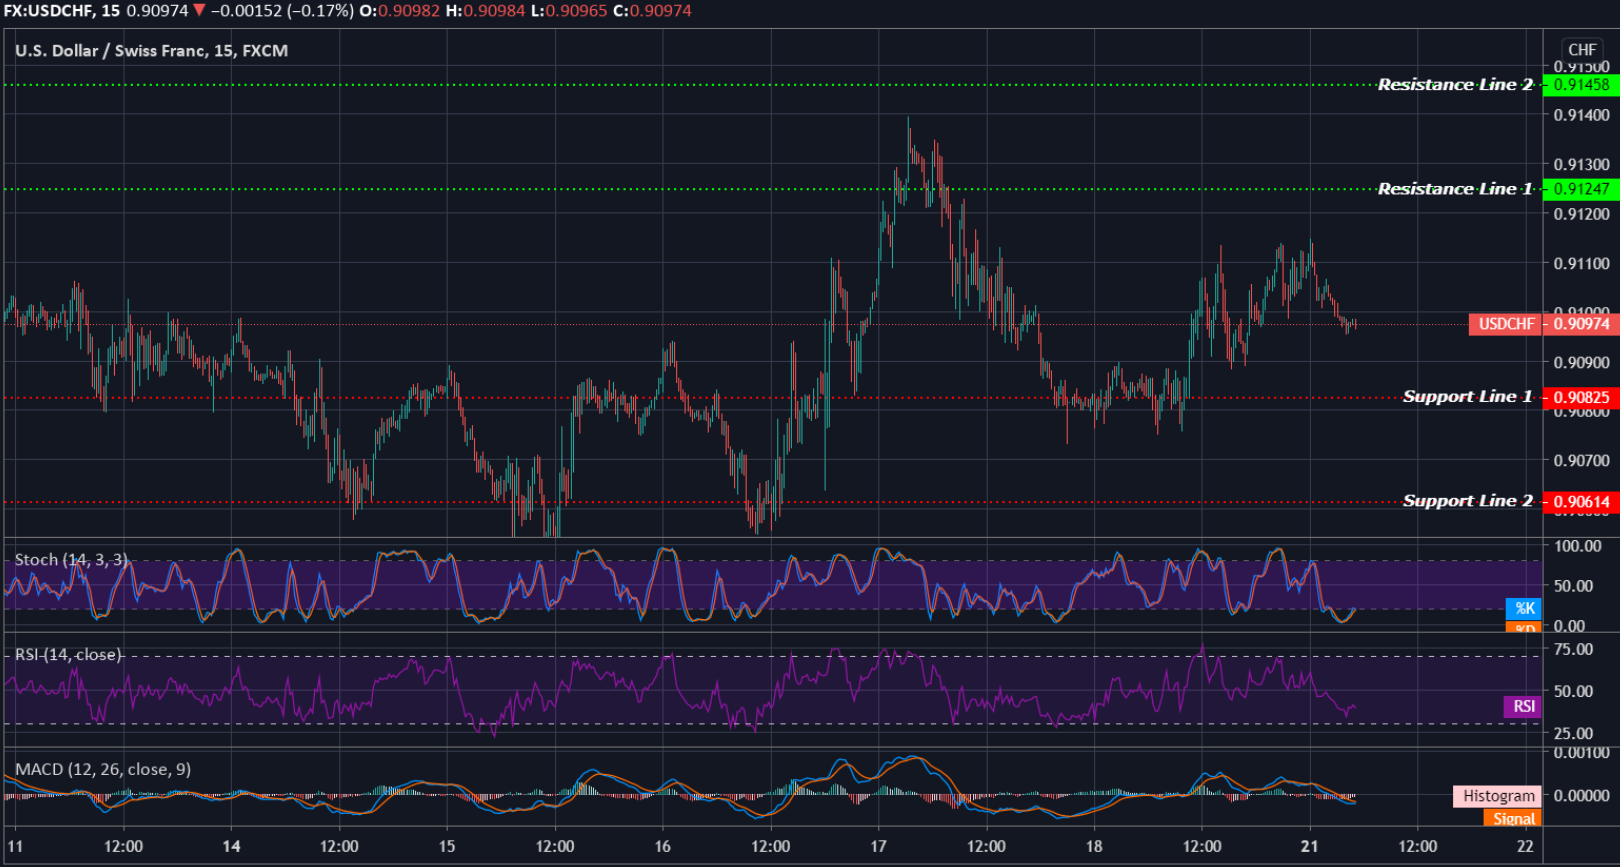
Task: Click 0.91200 on the price scale
Action: point(1582,214)
